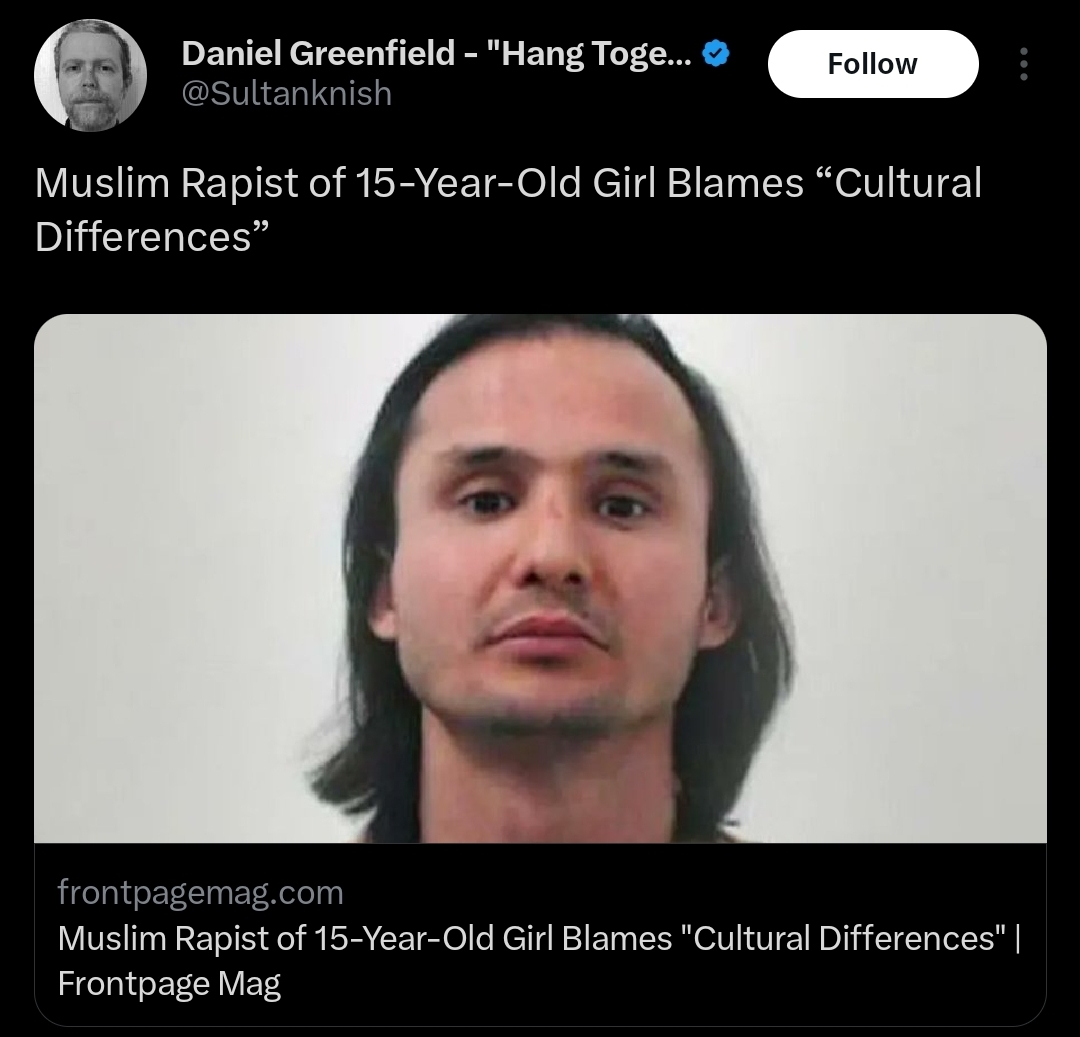1080x1037 pixels.
Task: Open the poster's circular profile avatar
Action: click(x=90, y=75)
